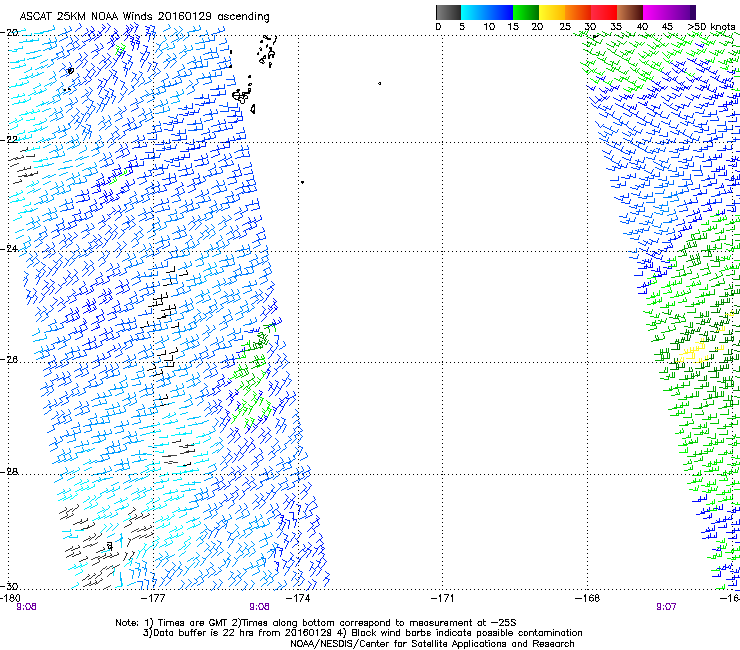740x650 pixels.
Task: Click the -171 longitude axis label
Action: pyautogui.click(x=443, y=598)
